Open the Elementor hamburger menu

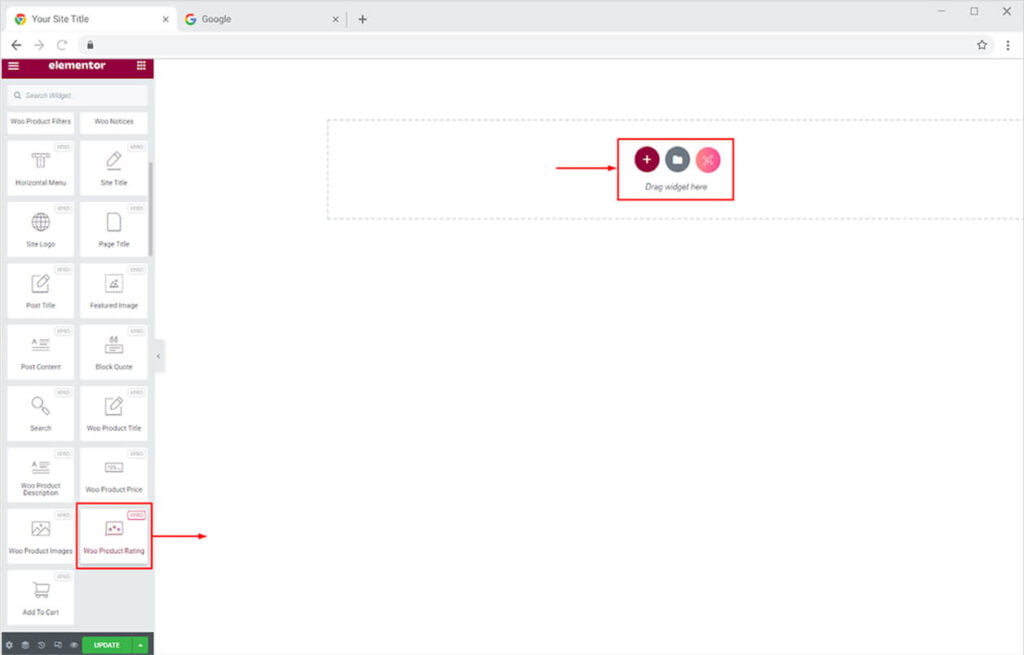click(13, 66)
